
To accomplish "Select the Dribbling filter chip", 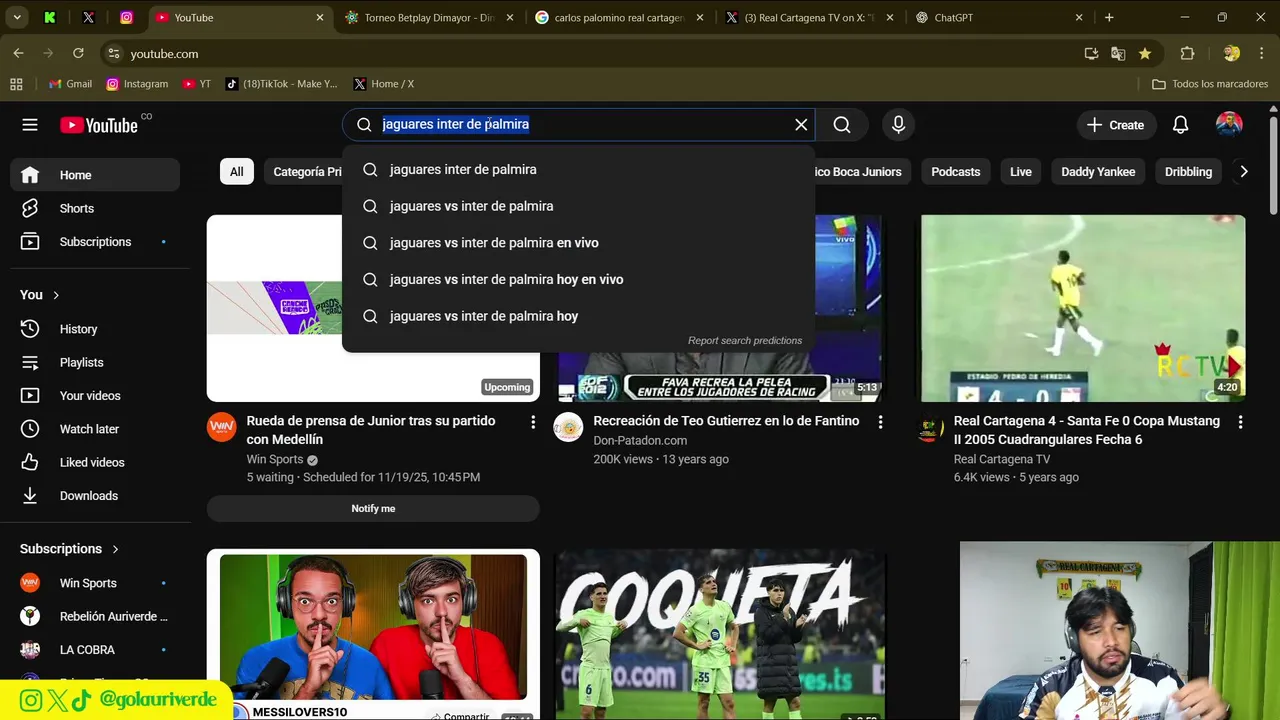I will click(x=1188, y=172).
